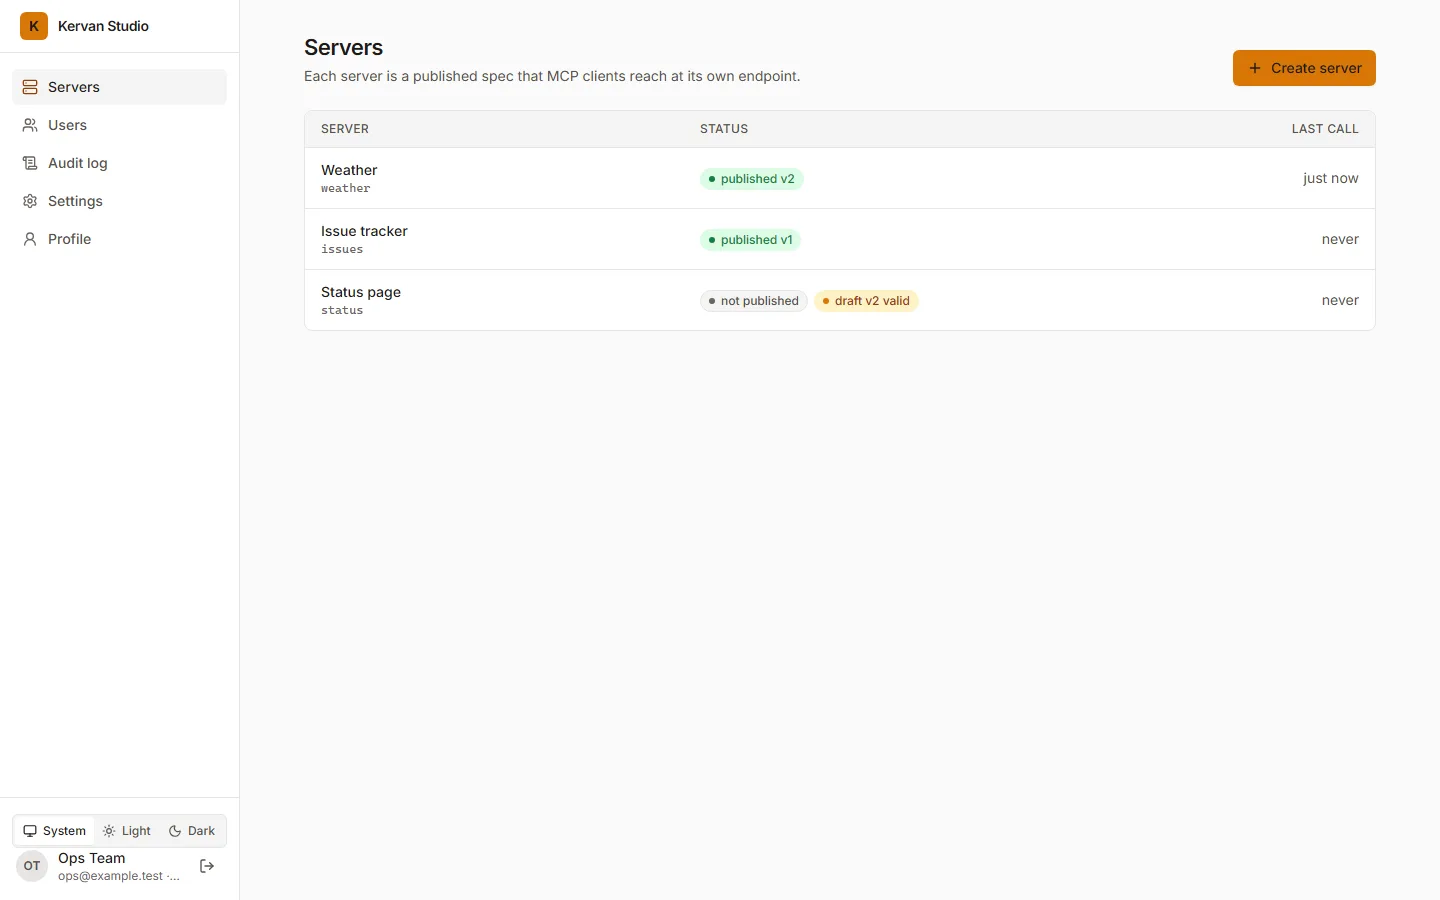The image size is (1440, 900).
Task: Click the LAST CALL column header
Action: [x=1325, y=129]
